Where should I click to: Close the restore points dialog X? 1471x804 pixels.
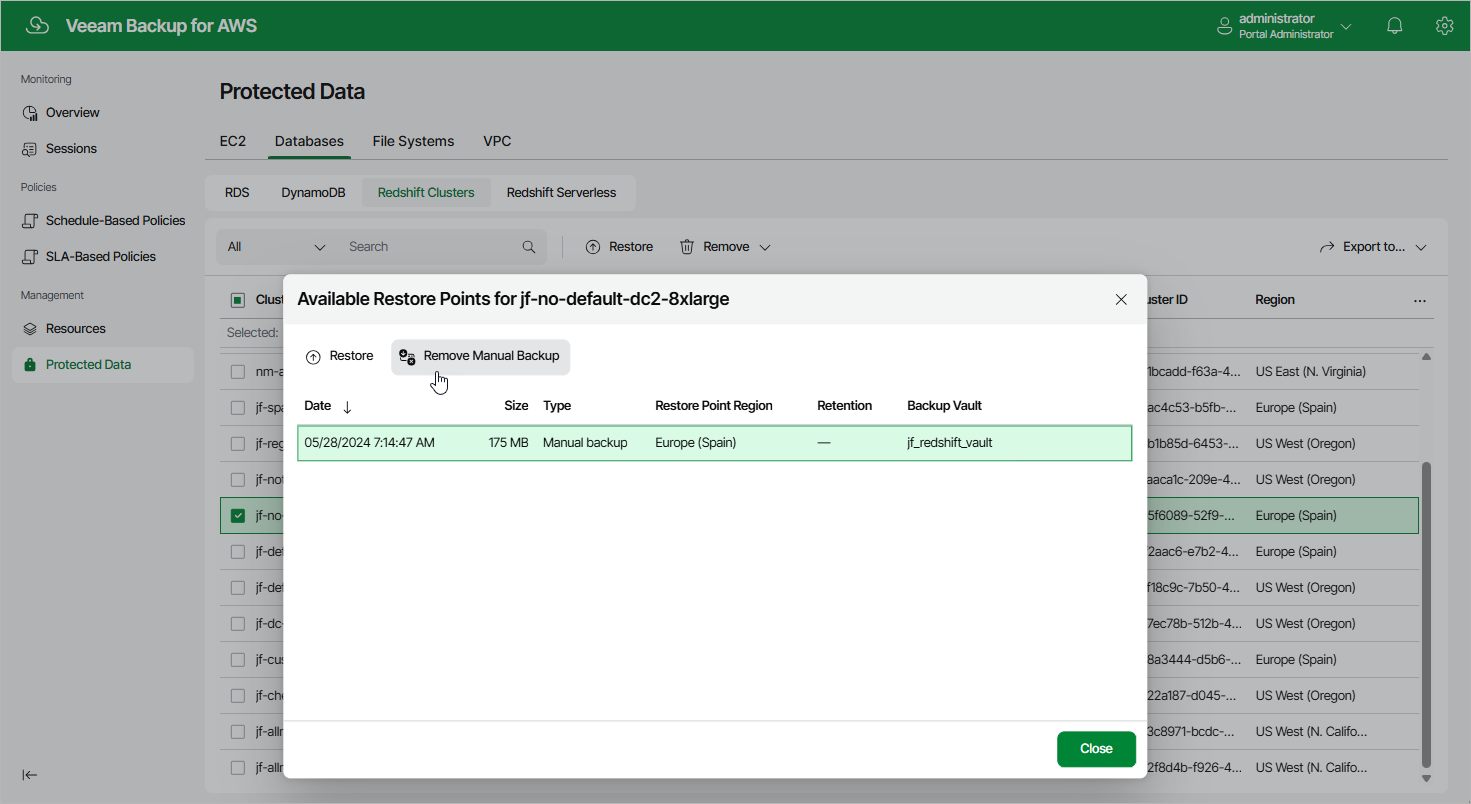[x=1121, y=299]
